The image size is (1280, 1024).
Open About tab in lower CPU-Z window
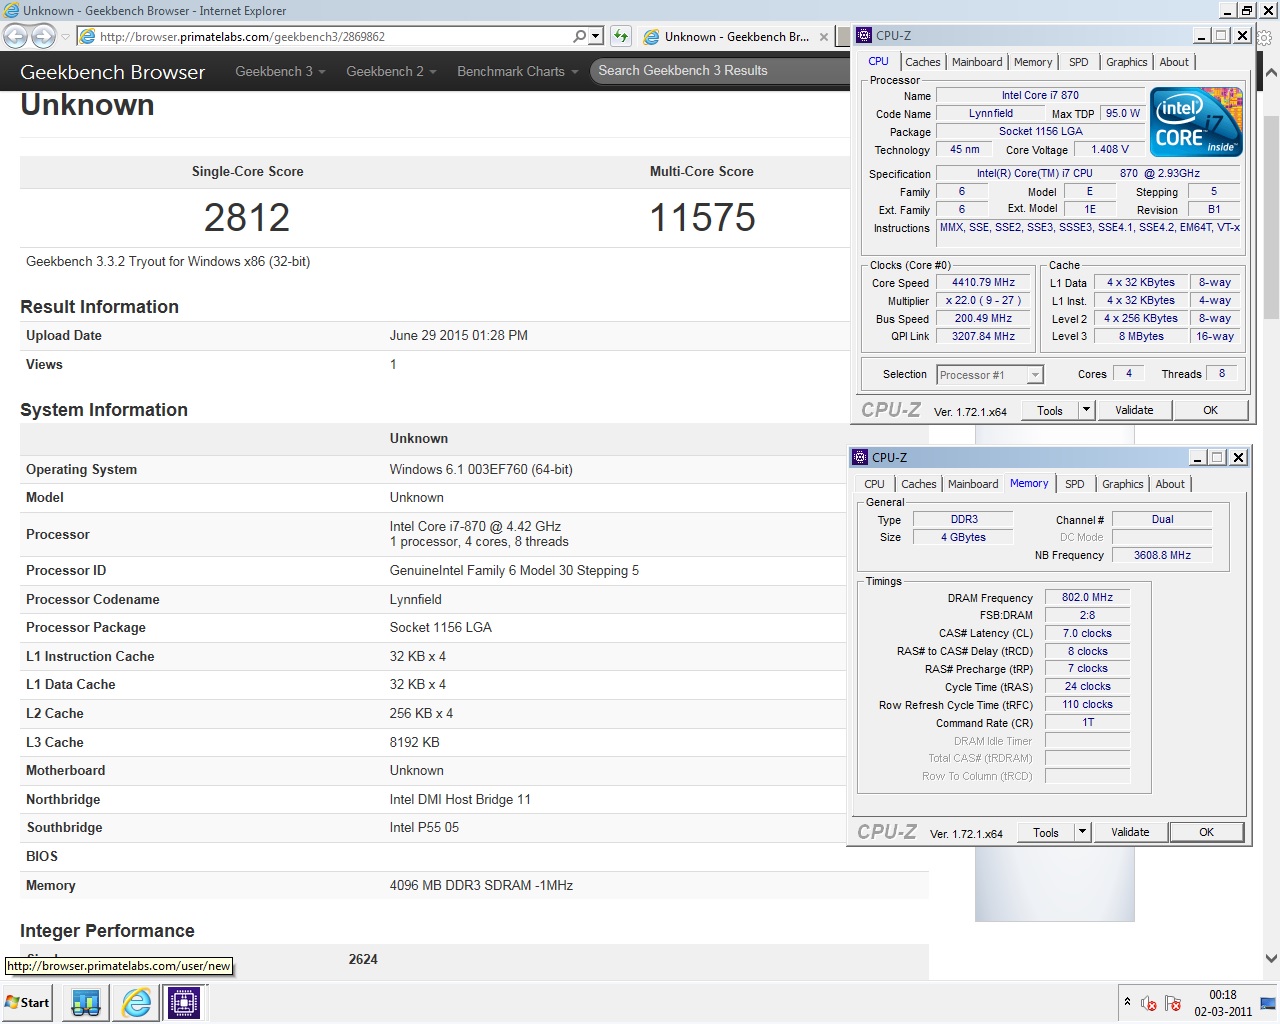click(1170, 484)
